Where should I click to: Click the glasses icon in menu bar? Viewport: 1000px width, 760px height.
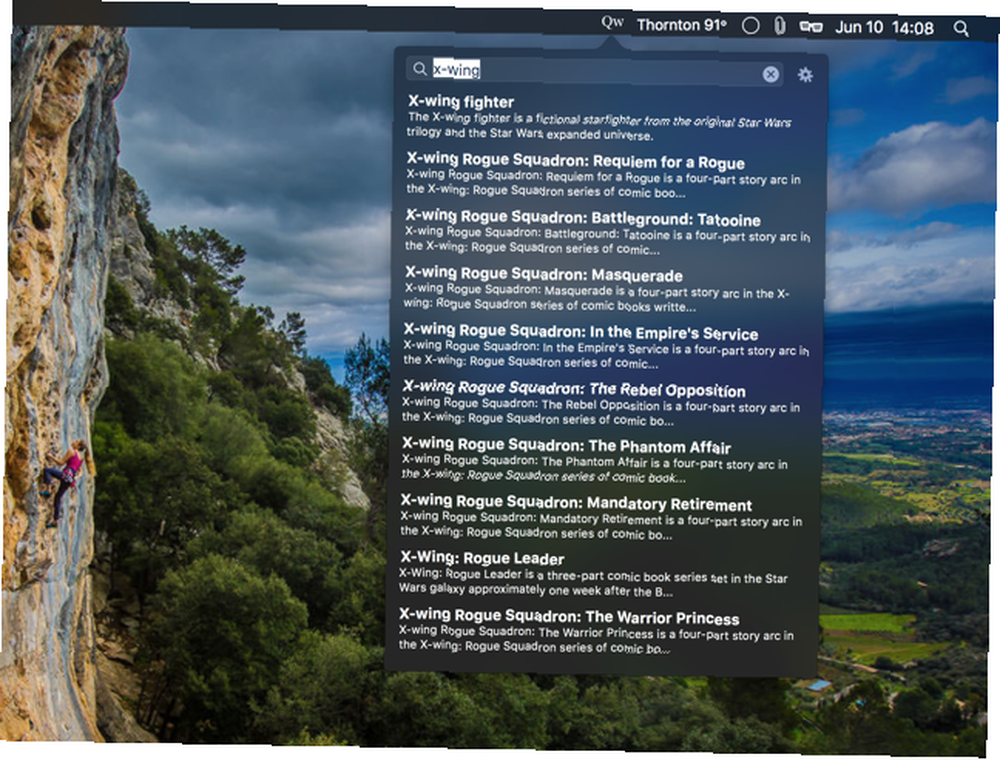(x=811, y=27)
